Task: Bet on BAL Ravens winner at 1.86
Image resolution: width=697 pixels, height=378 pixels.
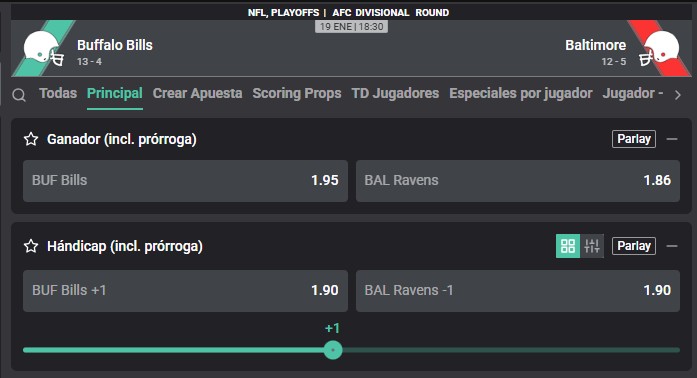Action: pyautogui.click(x=518, y=181)
